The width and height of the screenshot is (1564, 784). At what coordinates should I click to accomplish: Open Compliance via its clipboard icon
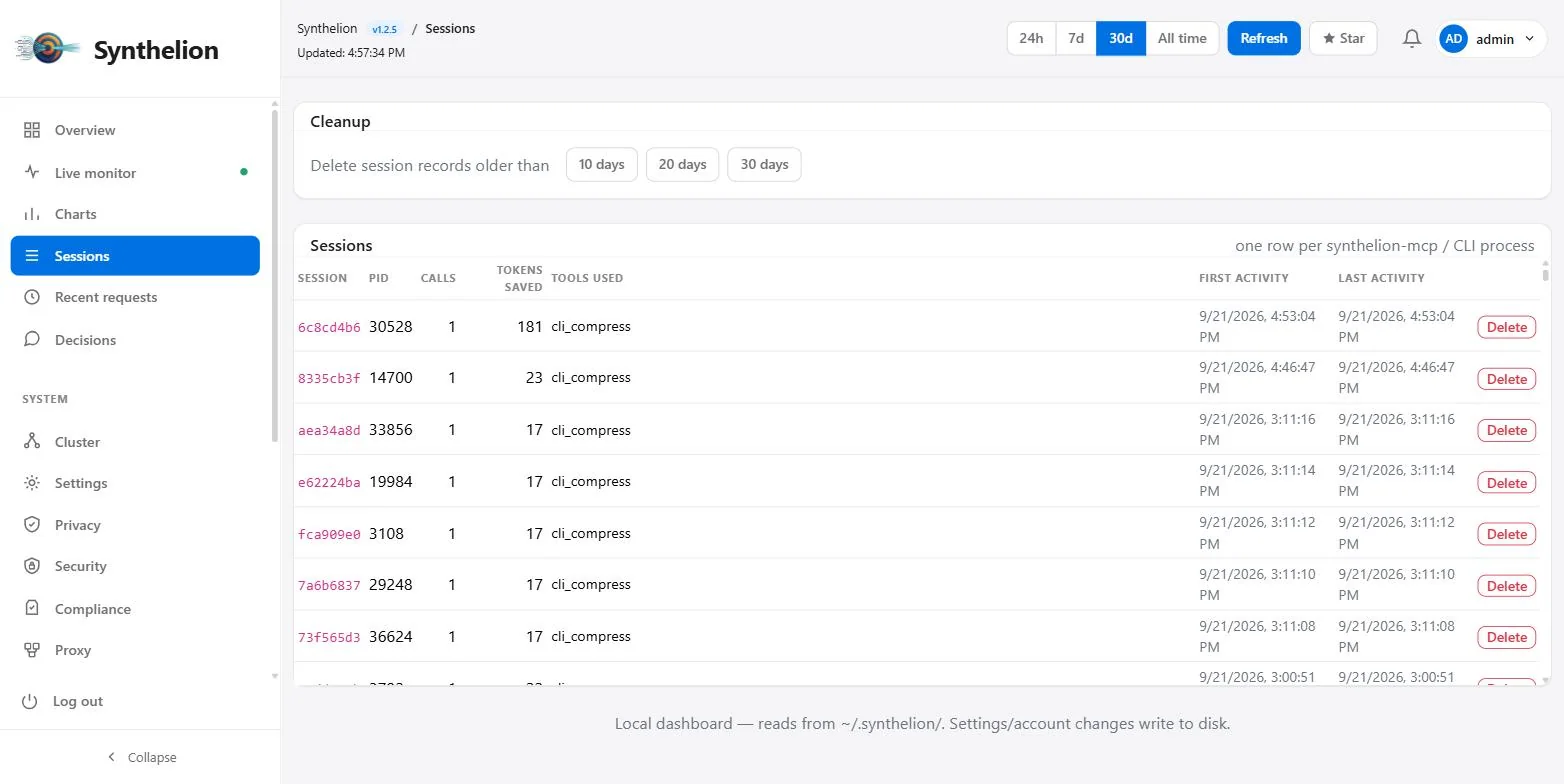pos(32,608)
